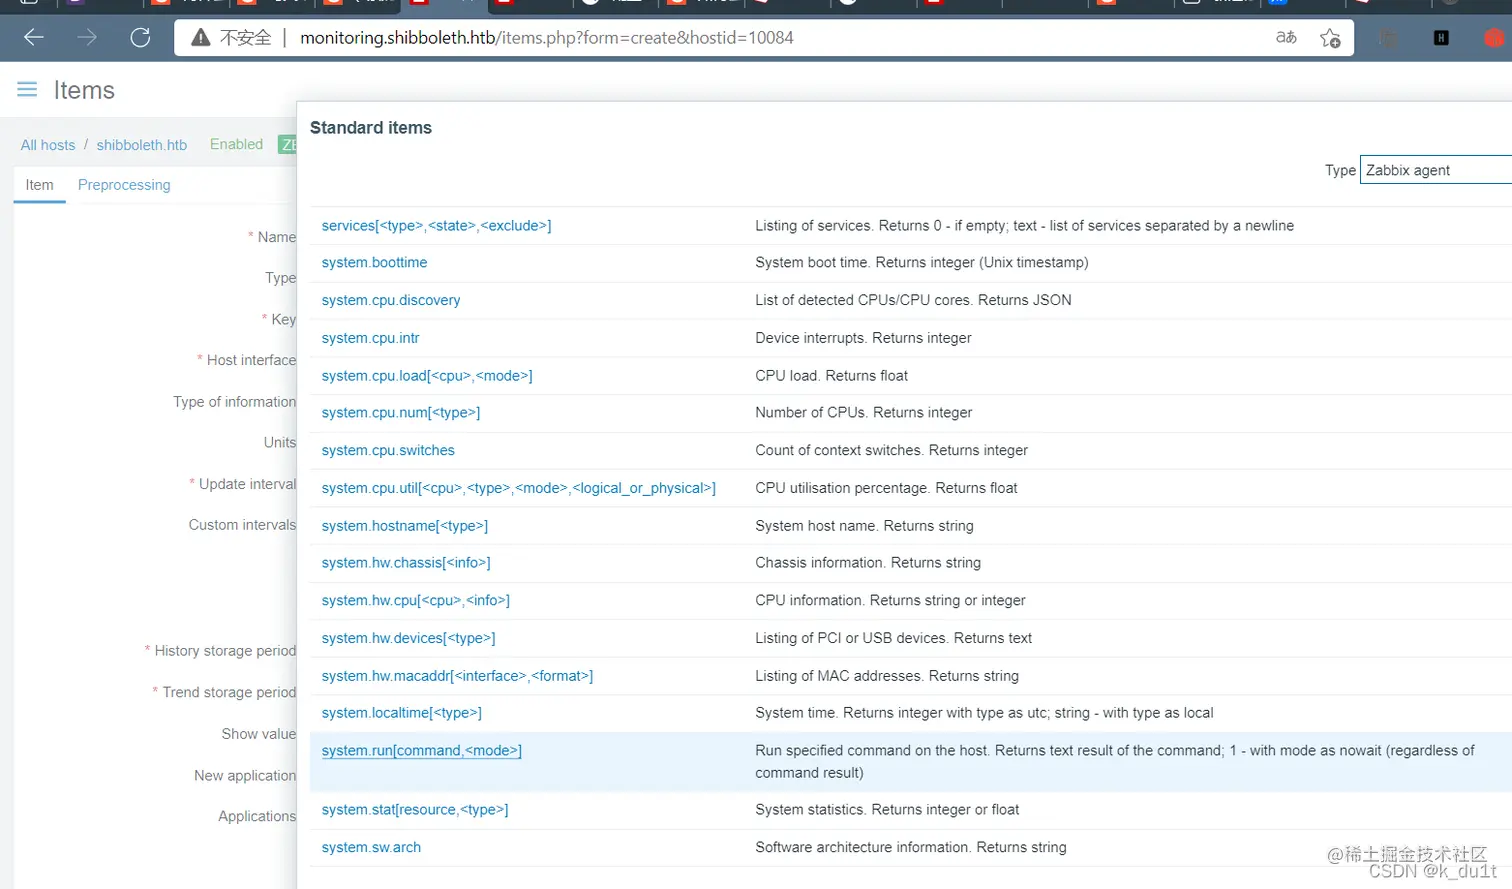Click 'Software architecture information' description
Image resolution: width=1512 pixels, height=889 pixels.
pos(910,848)
